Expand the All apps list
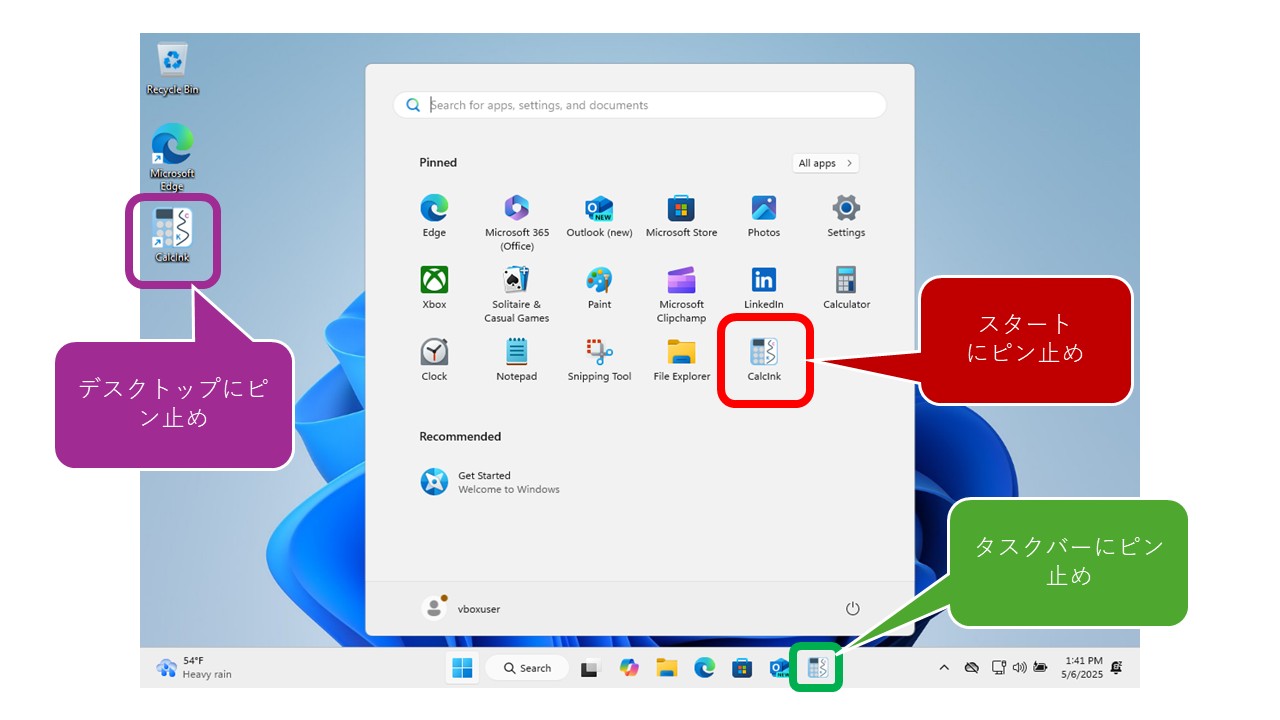The width and height of the screenshot is (1280, 720). click(826, 163)
